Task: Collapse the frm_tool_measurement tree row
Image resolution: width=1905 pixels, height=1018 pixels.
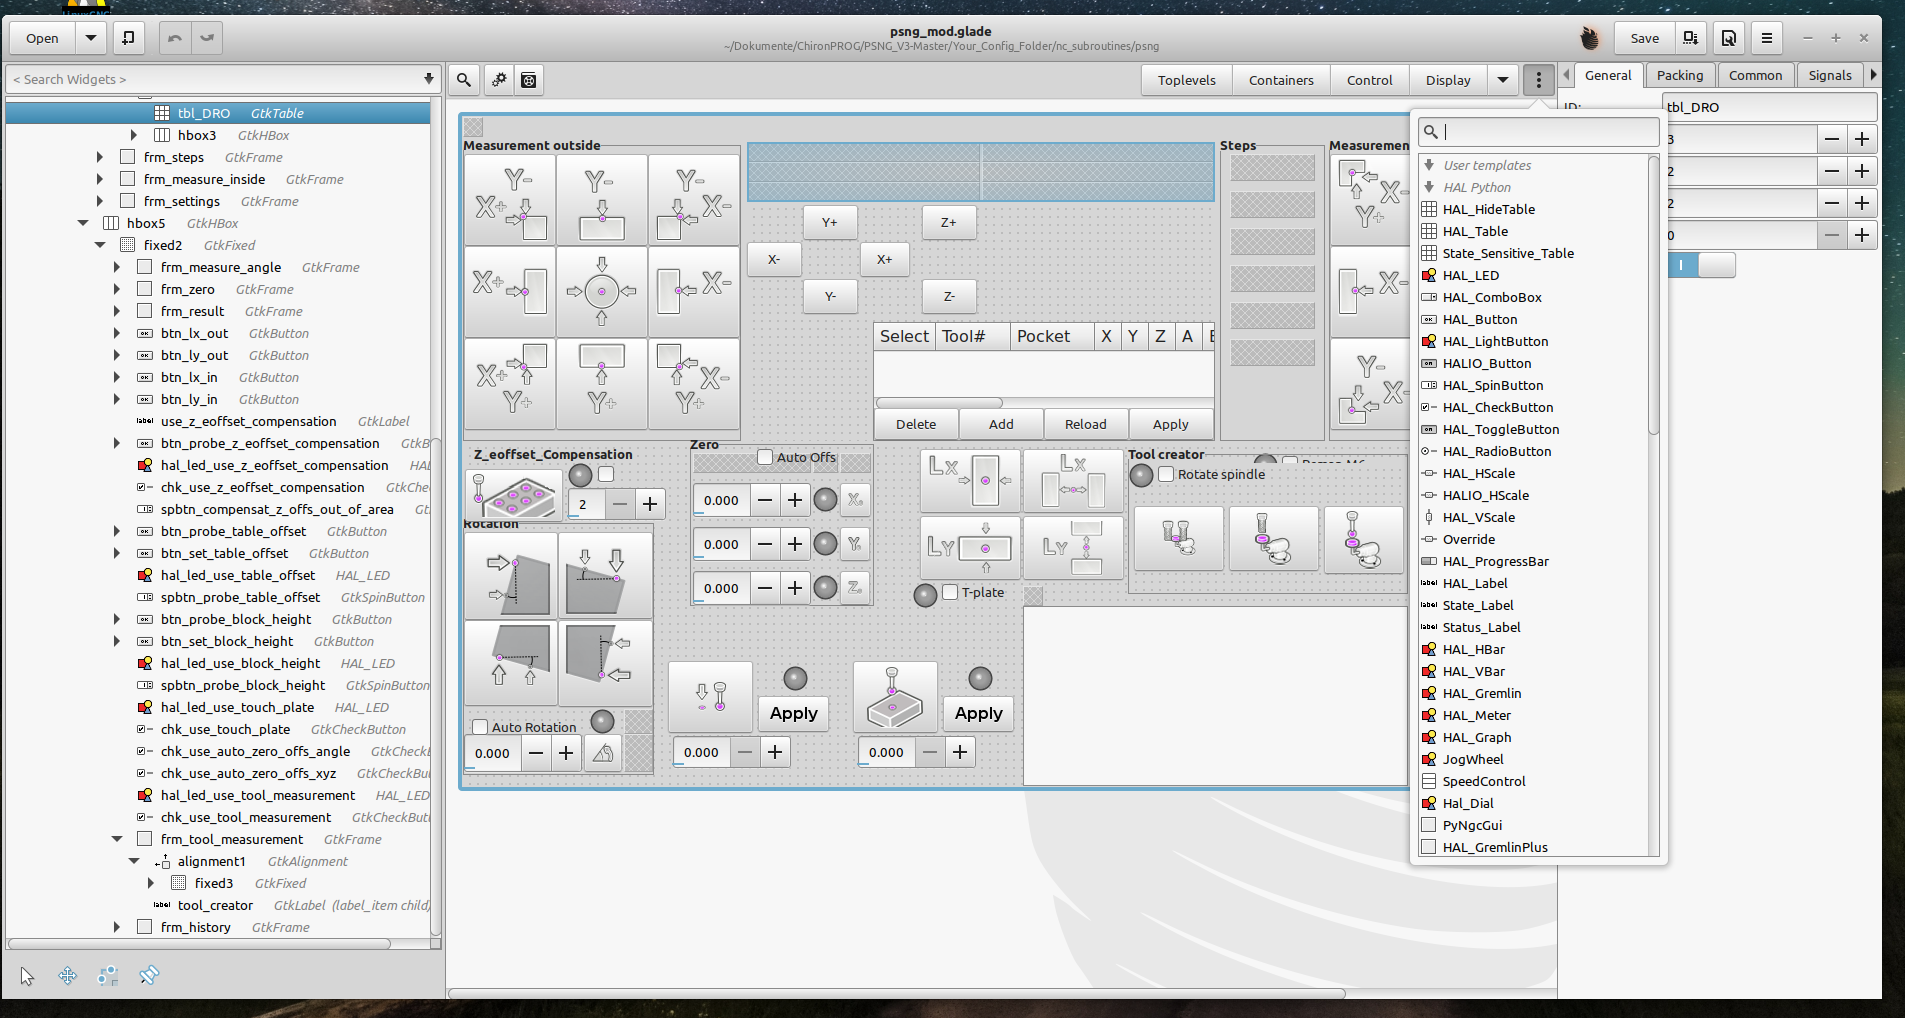Action: point(117,839)
